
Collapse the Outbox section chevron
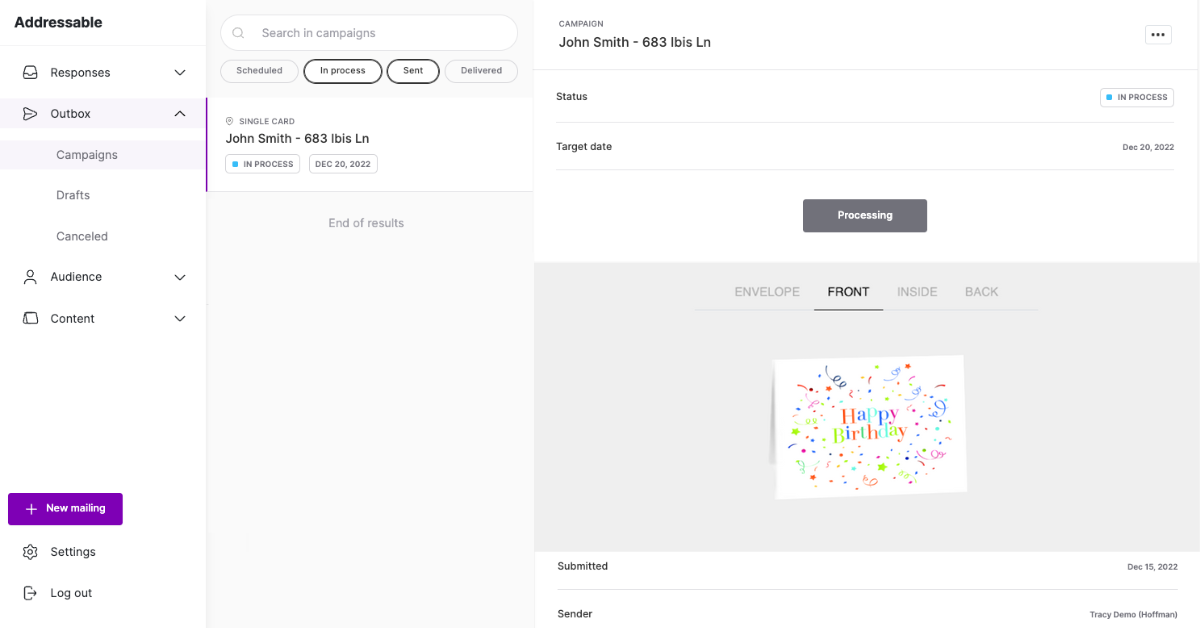[x=180, y=113]
